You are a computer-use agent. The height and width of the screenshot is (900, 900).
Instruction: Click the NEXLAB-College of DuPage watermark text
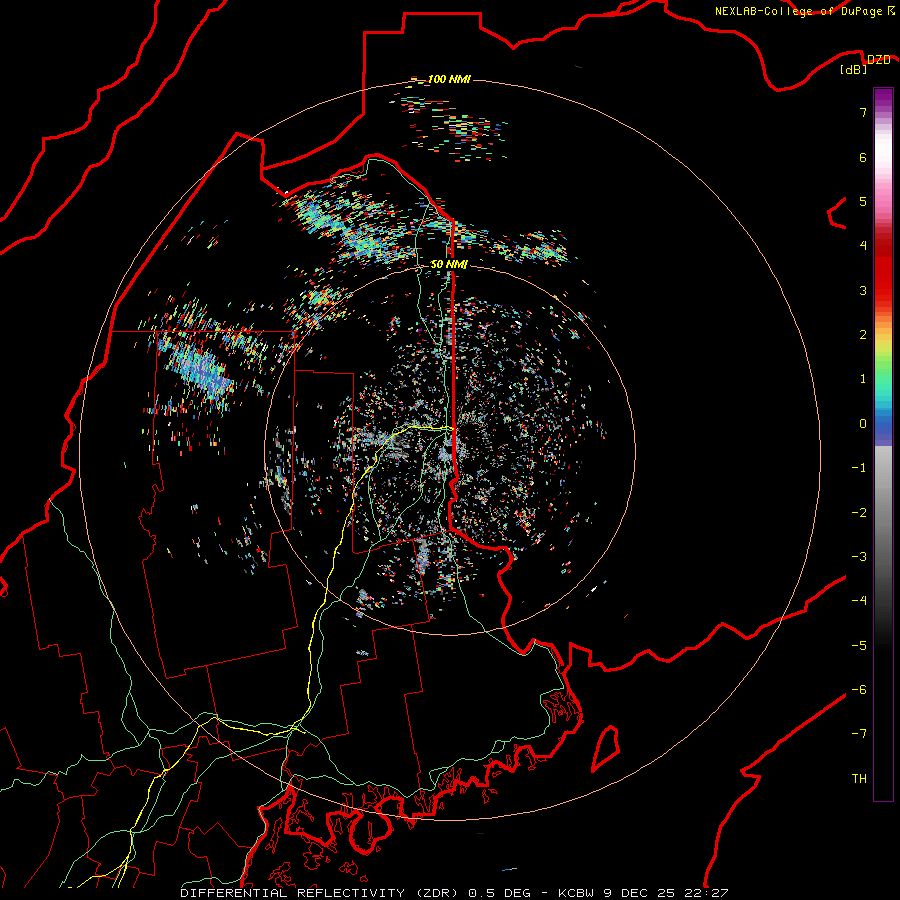click(800, 11)
